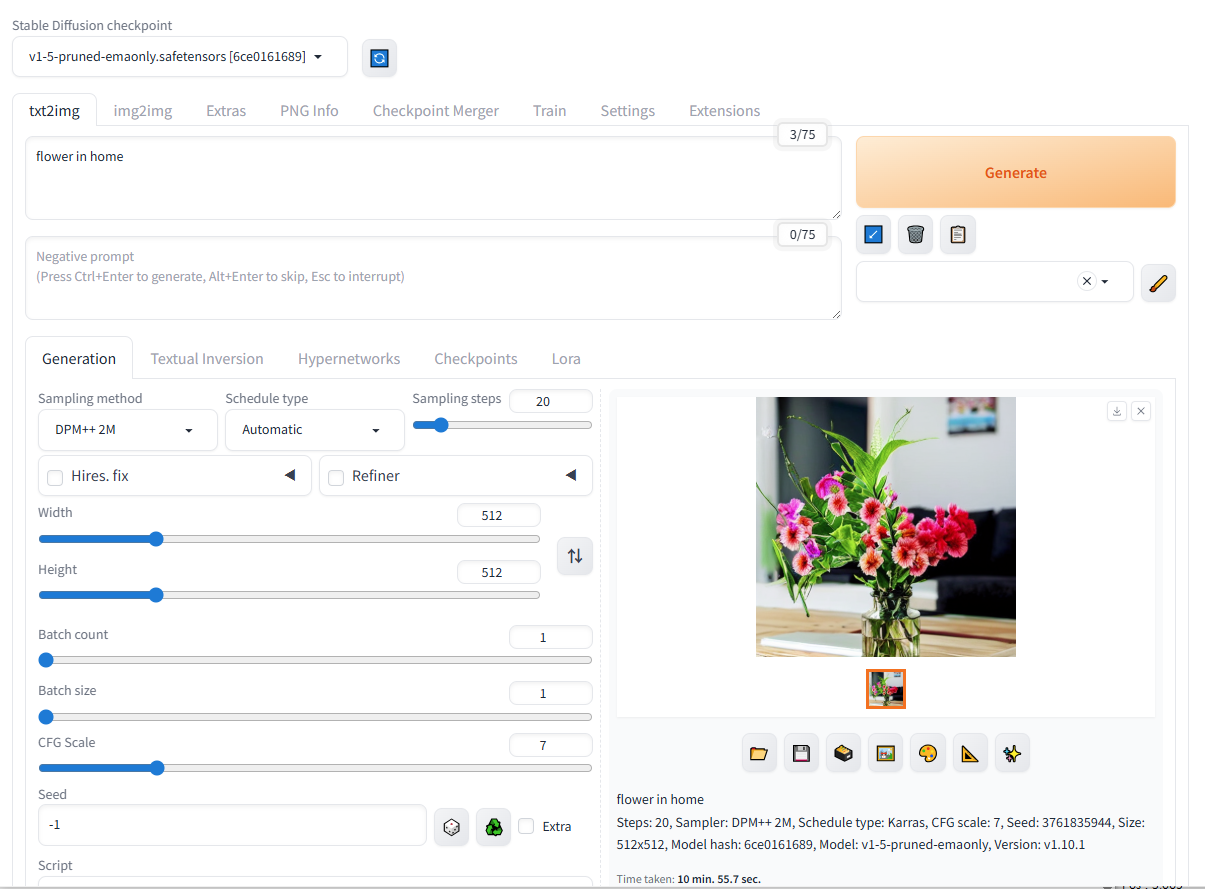Select the flower image thumbnail

tap(886, 689)
